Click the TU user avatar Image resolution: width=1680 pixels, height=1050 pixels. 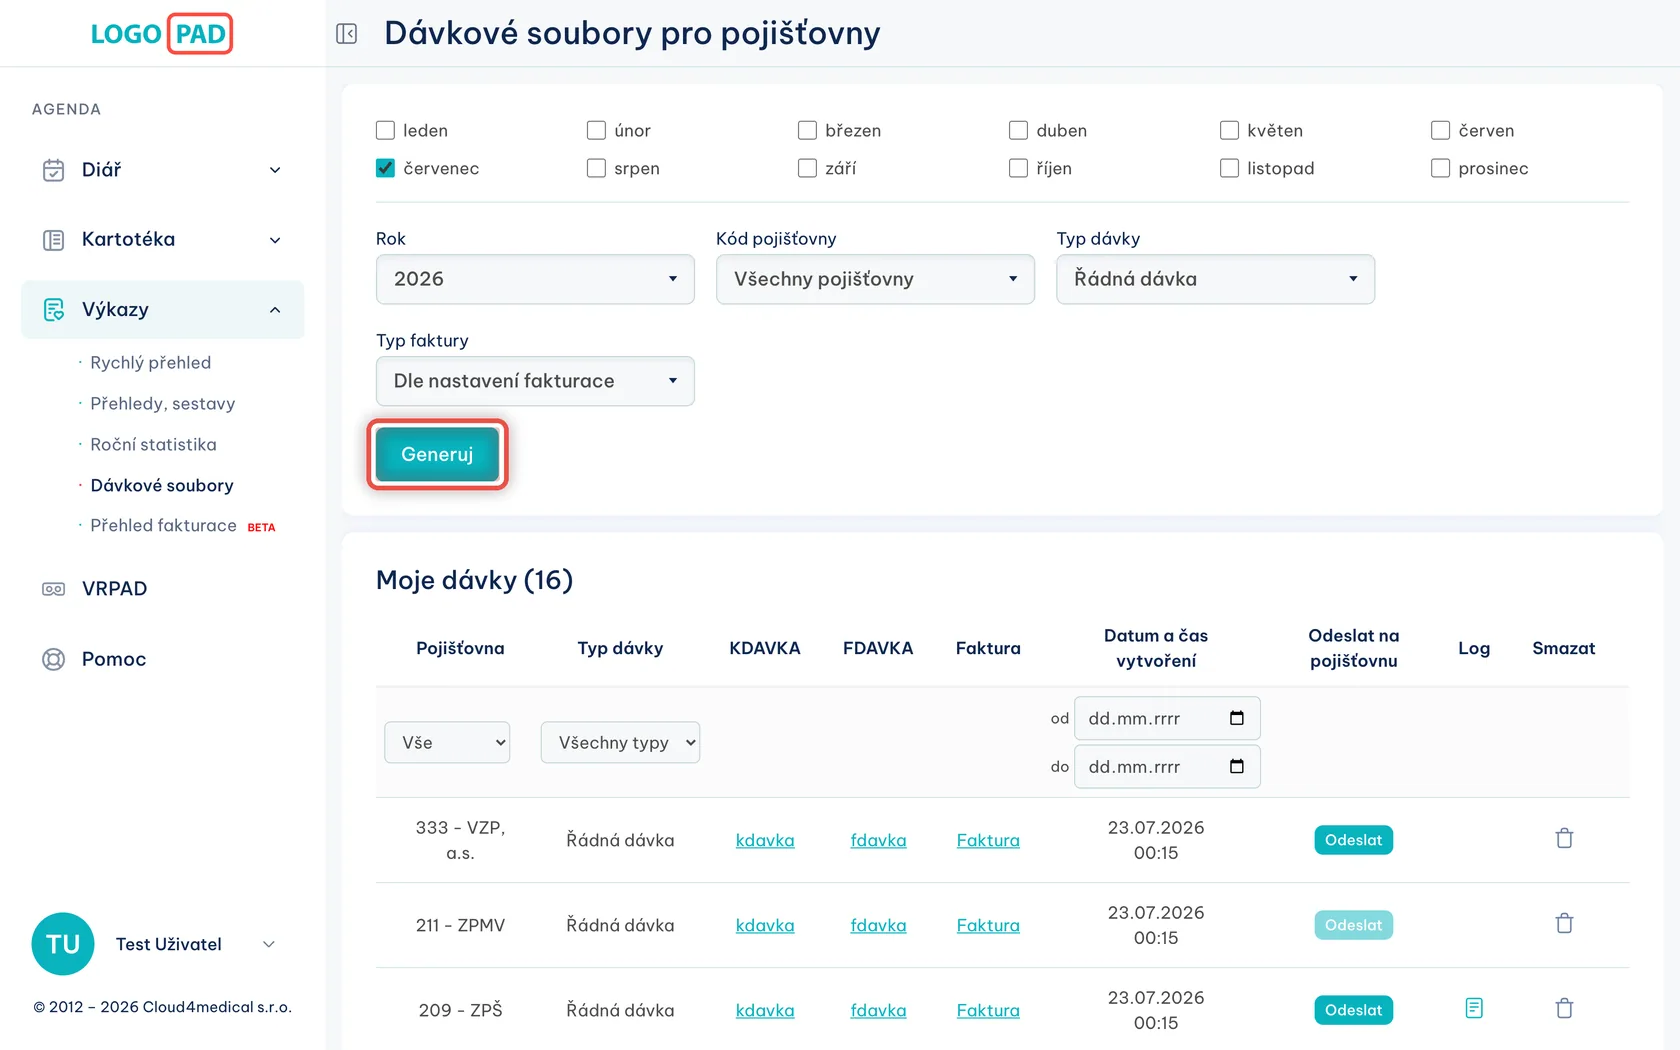tap(63, 944)
